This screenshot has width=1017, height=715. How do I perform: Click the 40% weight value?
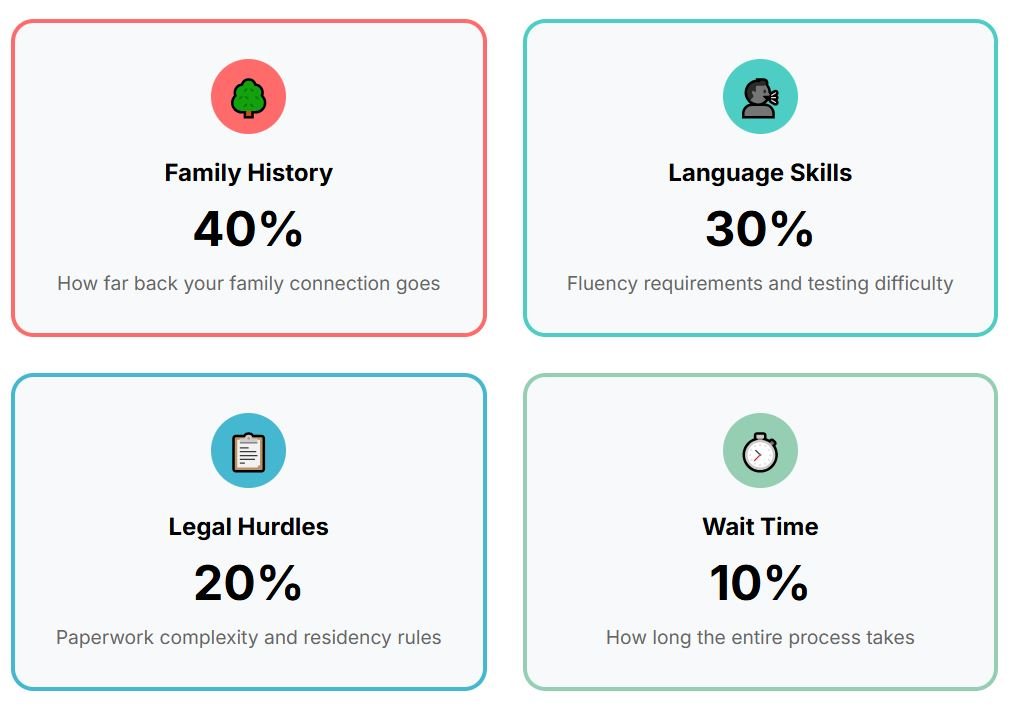pos(248,228)
